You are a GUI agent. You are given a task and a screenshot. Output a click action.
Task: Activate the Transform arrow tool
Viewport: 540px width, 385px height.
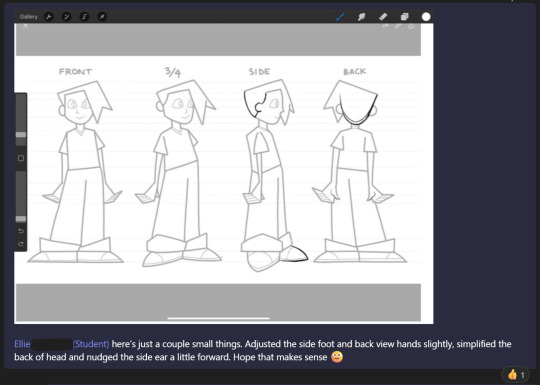click(102, 17)
